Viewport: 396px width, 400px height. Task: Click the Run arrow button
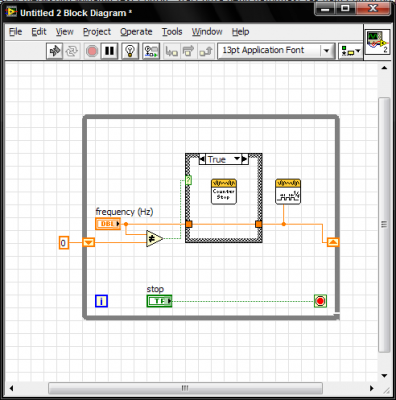[x=55, y=51]
